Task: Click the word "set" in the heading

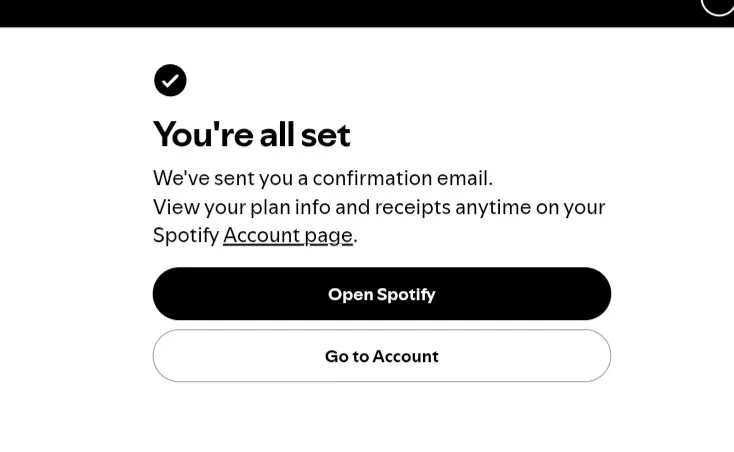Action: [325, 136]
